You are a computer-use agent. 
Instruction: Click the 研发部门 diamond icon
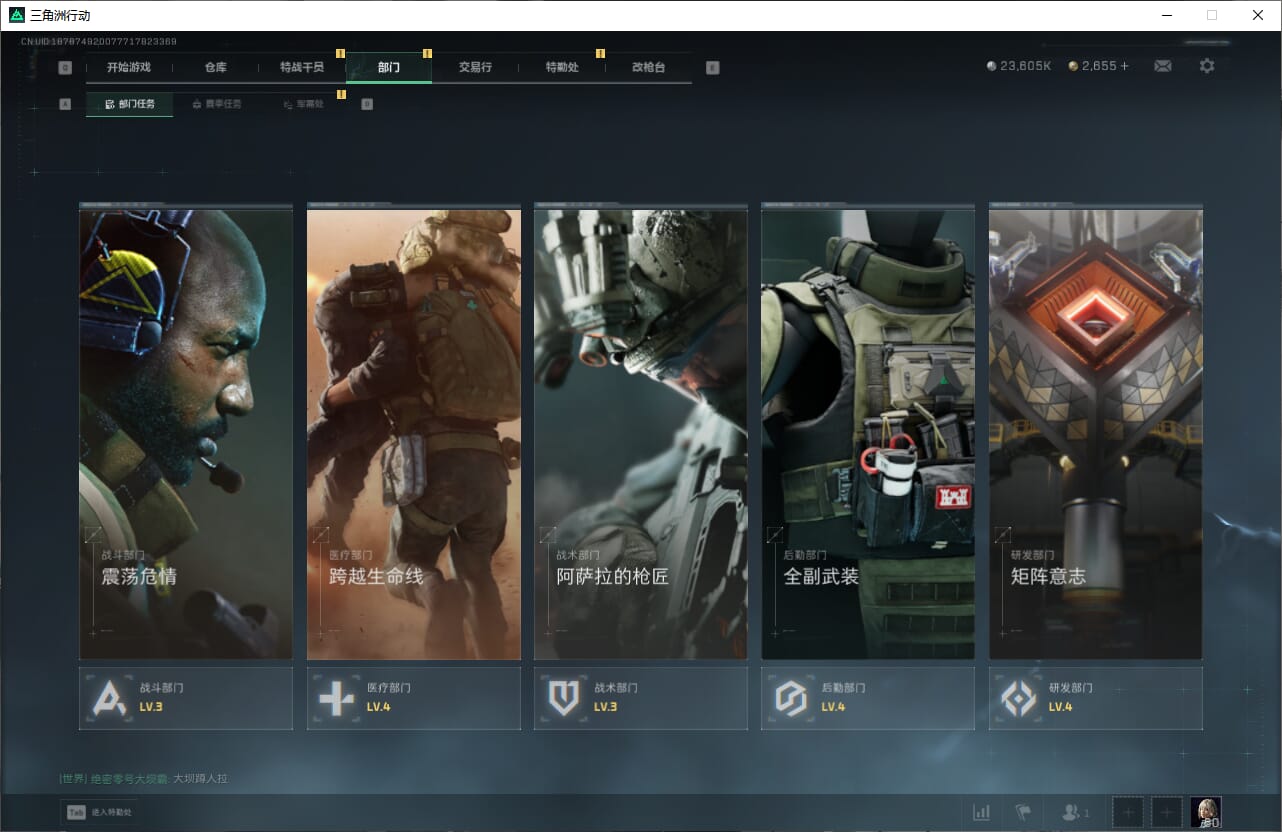[x=1019, y=698]
